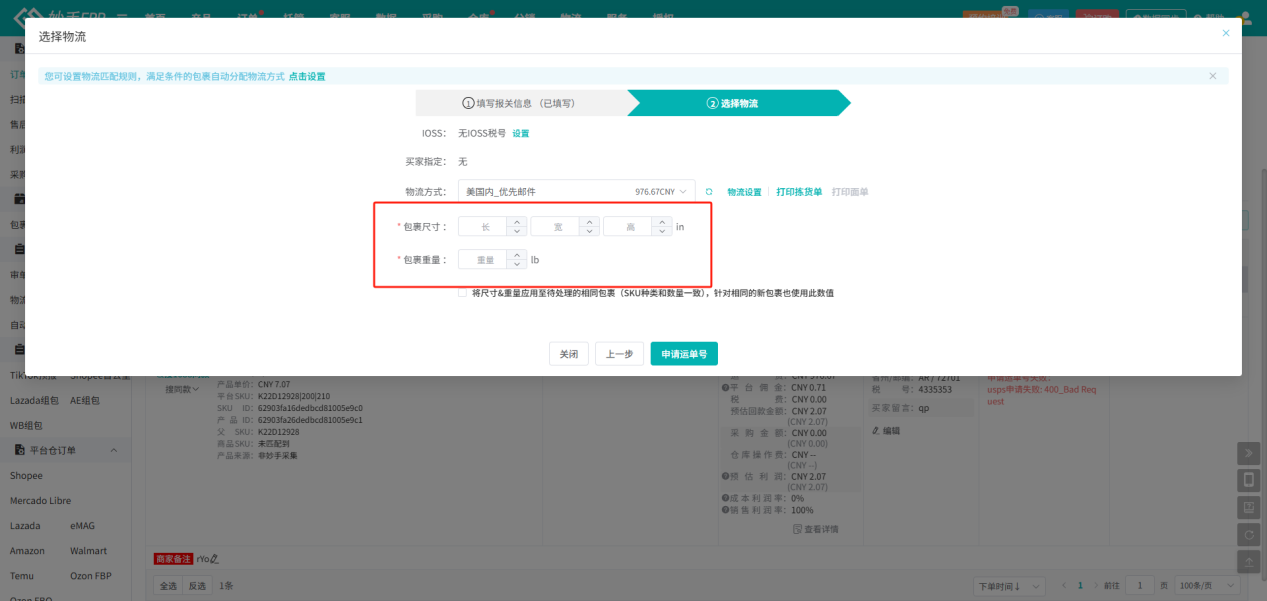Open Amazon in the sidebar
The image size is (1267, 601).
click(27, 551)
